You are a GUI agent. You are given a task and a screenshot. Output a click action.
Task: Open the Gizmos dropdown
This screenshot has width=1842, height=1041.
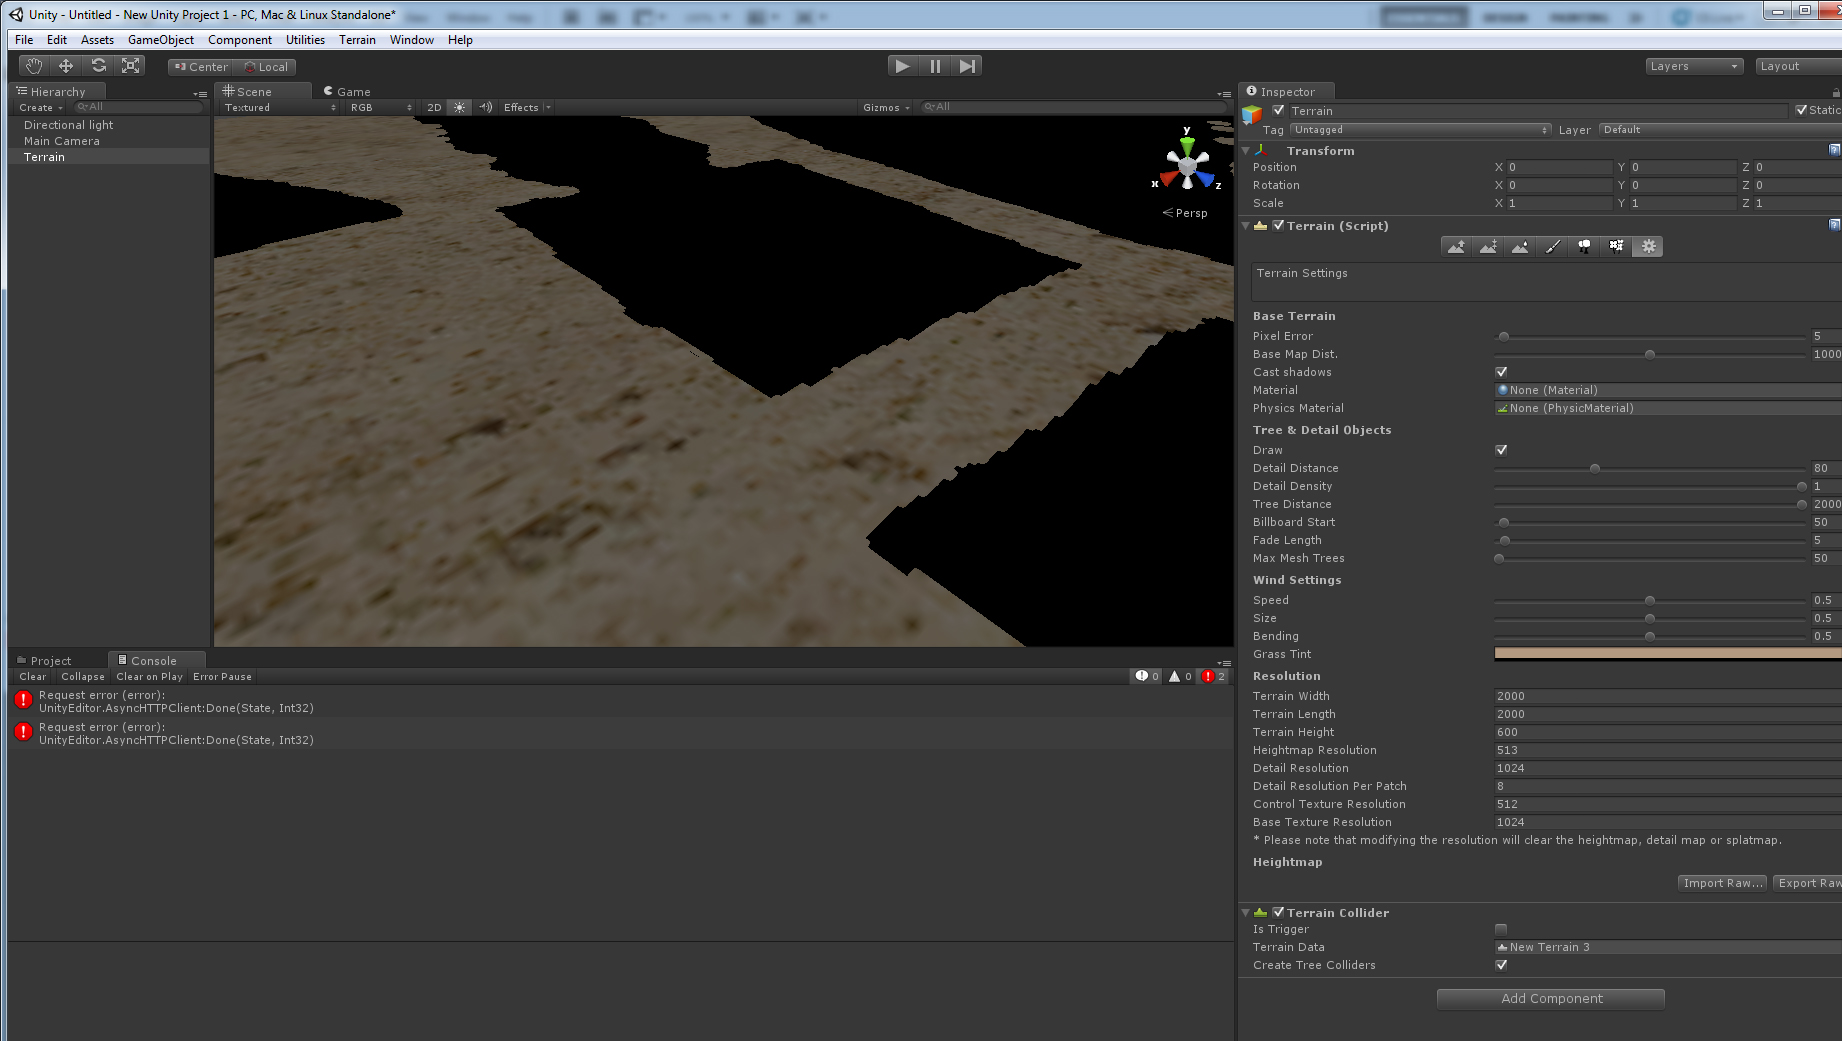pyautogui.click(x=886, y=107)
